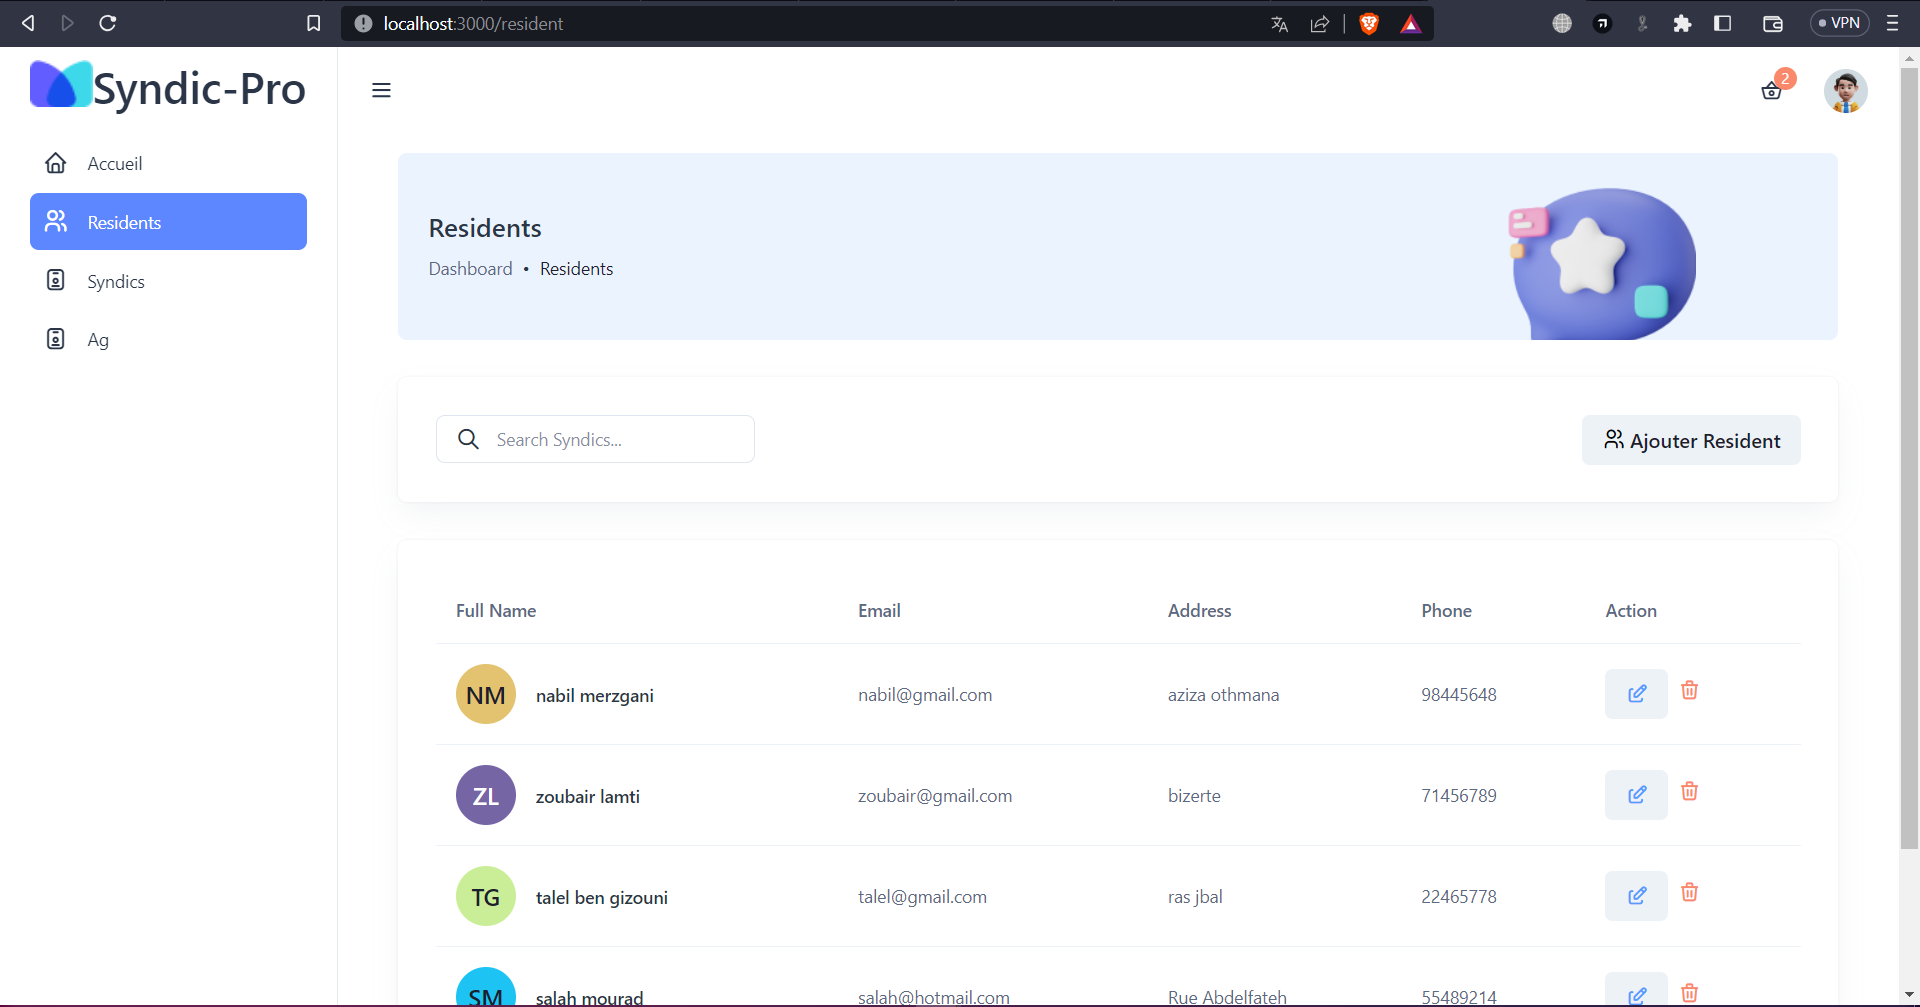The image size is (1920, 1007).
Task: Delete resident zoubair lamti
Action: 1689,792
